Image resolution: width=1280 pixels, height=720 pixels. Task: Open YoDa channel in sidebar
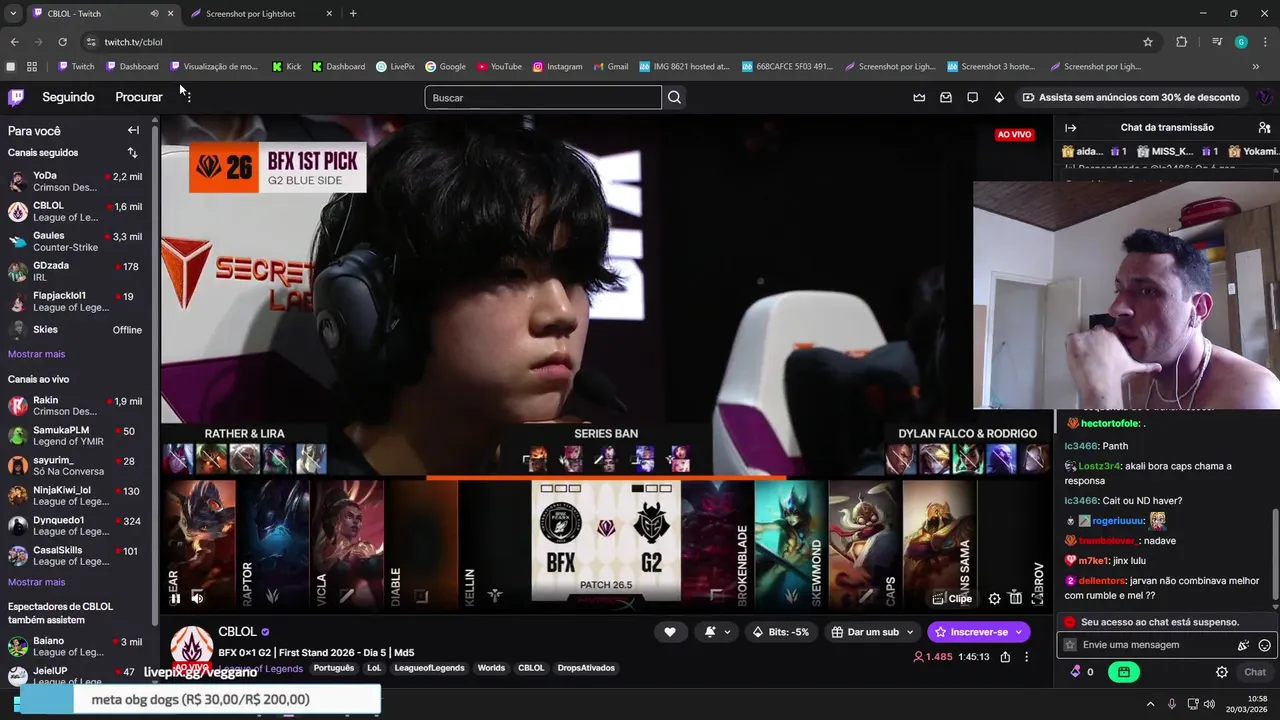tap(76, 181)
